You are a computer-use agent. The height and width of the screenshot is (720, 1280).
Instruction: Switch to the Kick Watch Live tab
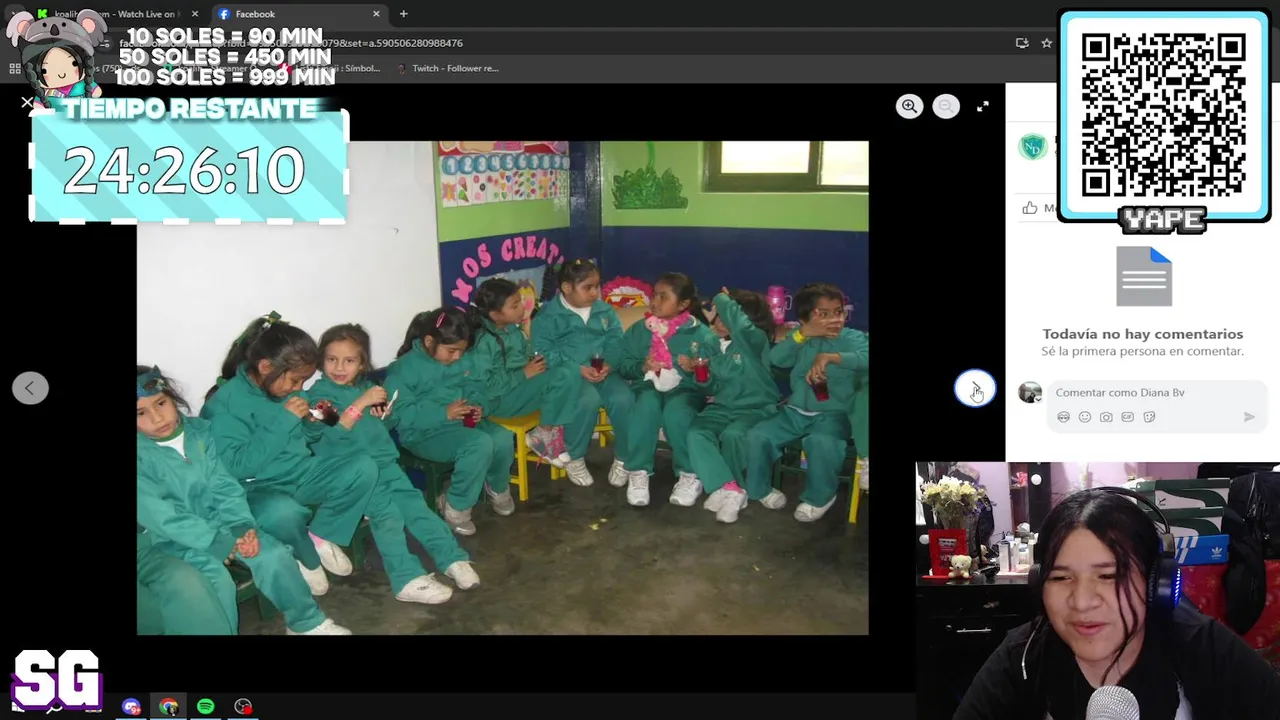[120, 14]
